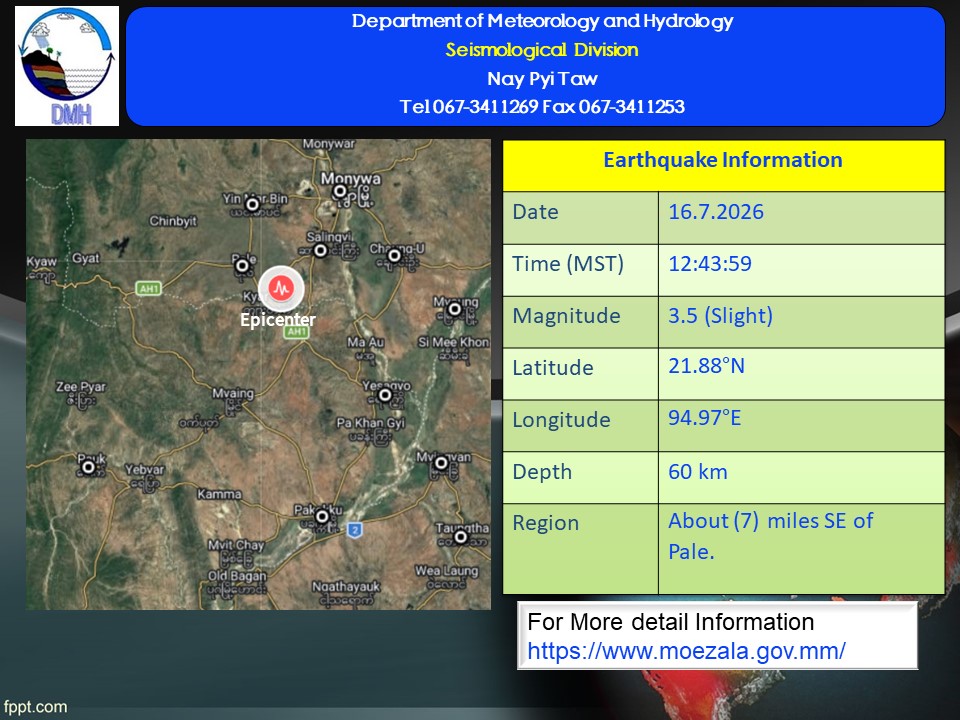Click the Myingyan town marker
Viewport: 960px width, 720px height.
[x=441, y=463]
